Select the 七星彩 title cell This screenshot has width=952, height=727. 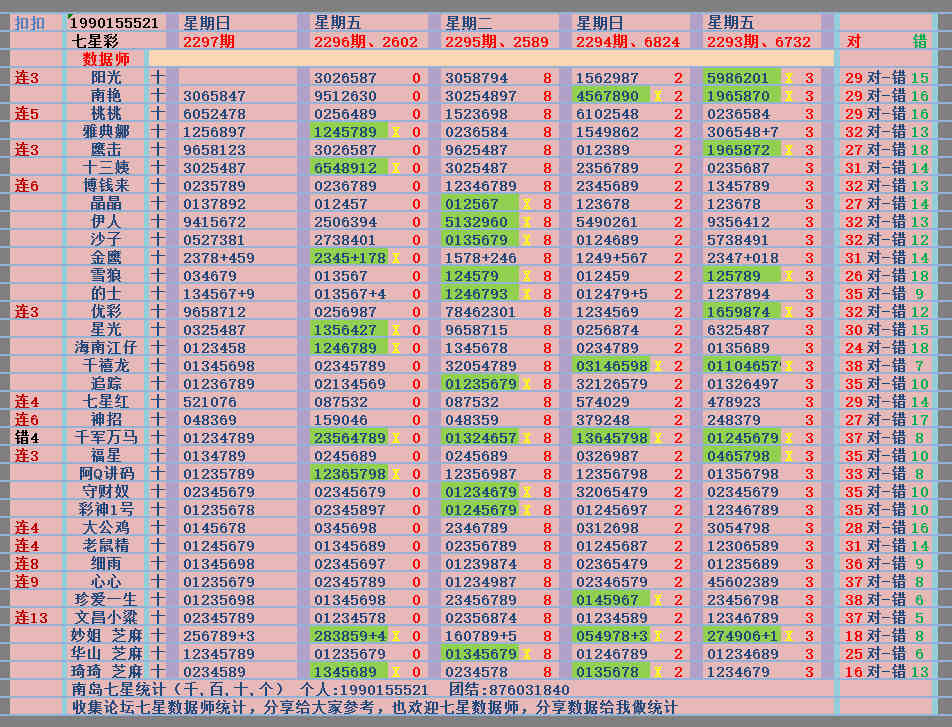96,41
